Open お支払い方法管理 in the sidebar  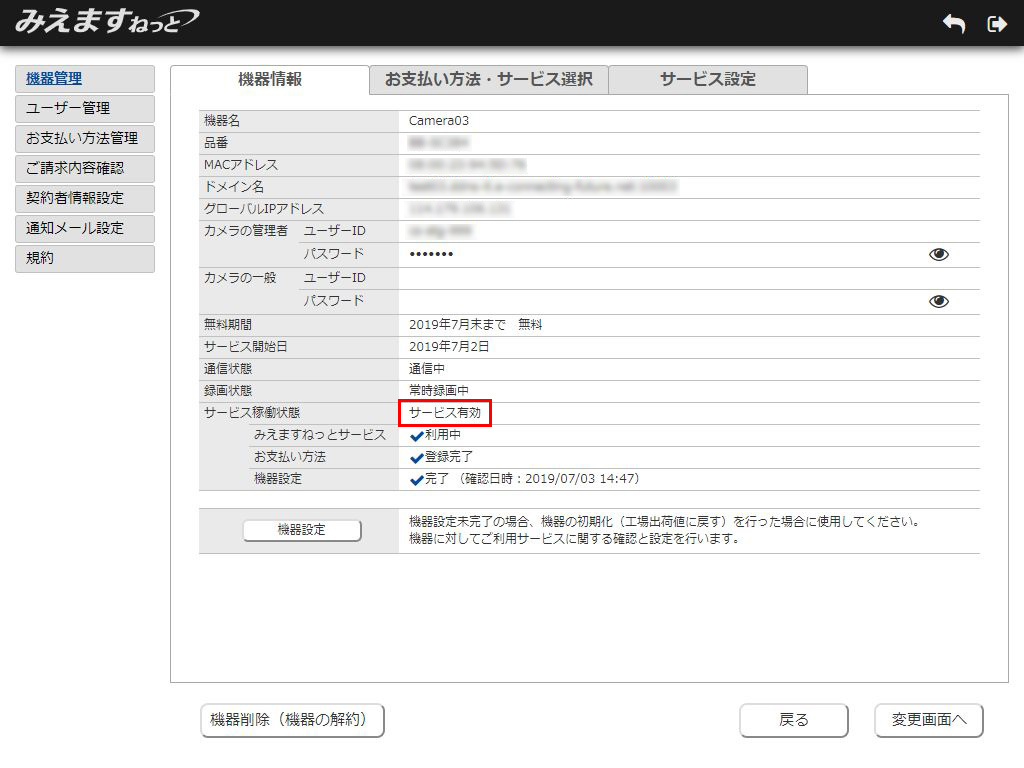coord(85,139)
